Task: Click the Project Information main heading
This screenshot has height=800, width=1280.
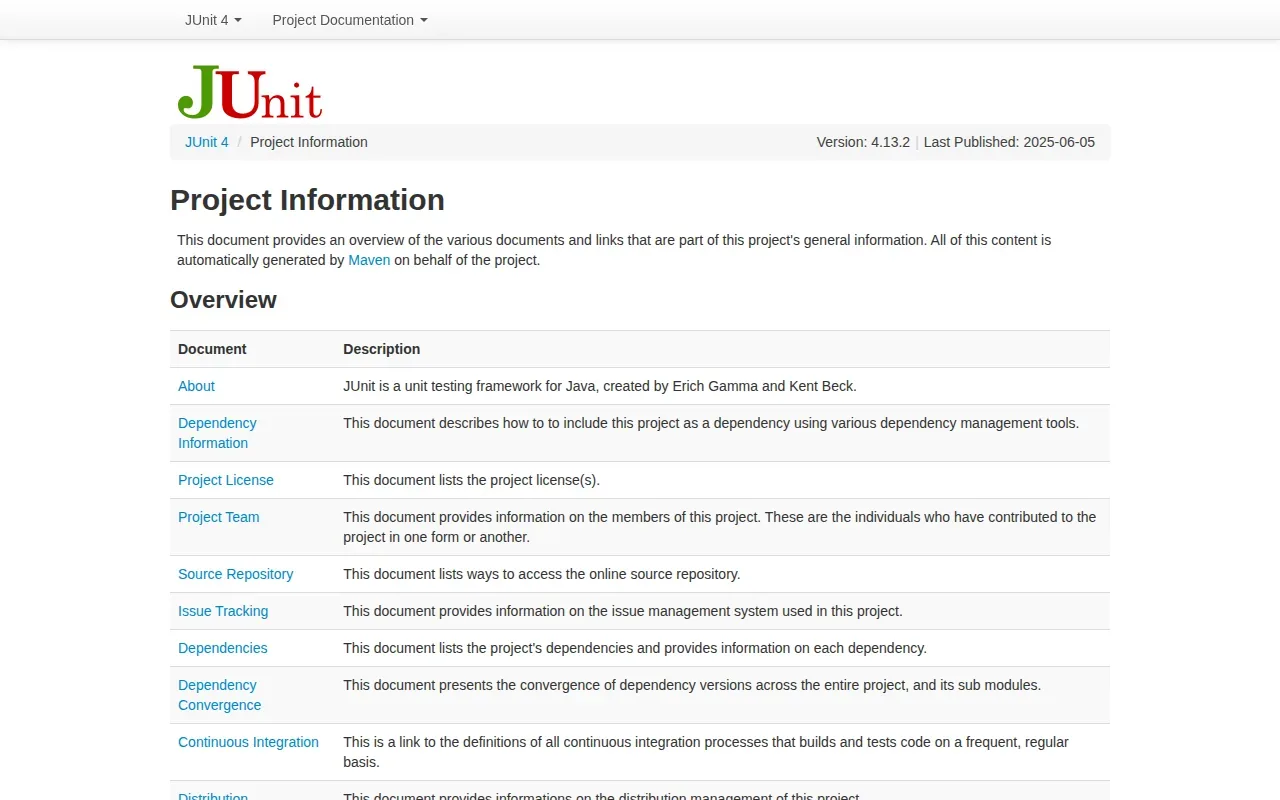Action: (307, 200)
